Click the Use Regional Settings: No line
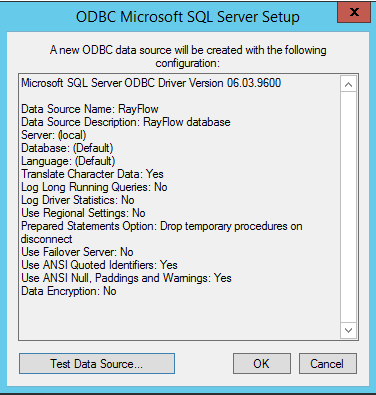376x395 pixels. coord(83,213)
